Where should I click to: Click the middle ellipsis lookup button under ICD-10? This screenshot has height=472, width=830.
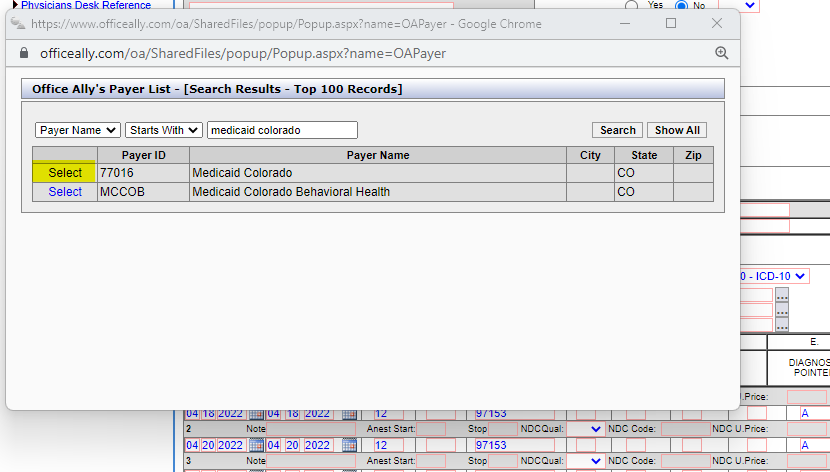782,311
